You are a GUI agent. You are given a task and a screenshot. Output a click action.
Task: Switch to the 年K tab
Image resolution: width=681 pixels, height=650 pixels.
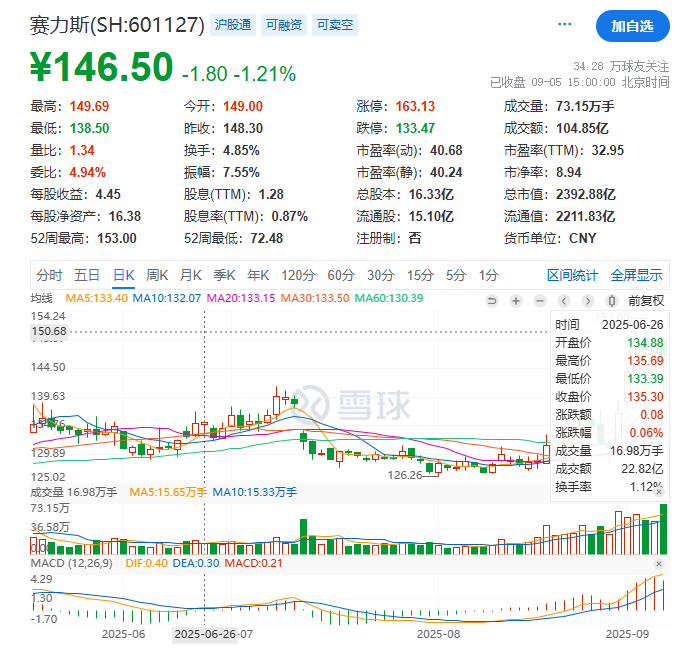tap(258, 275)
